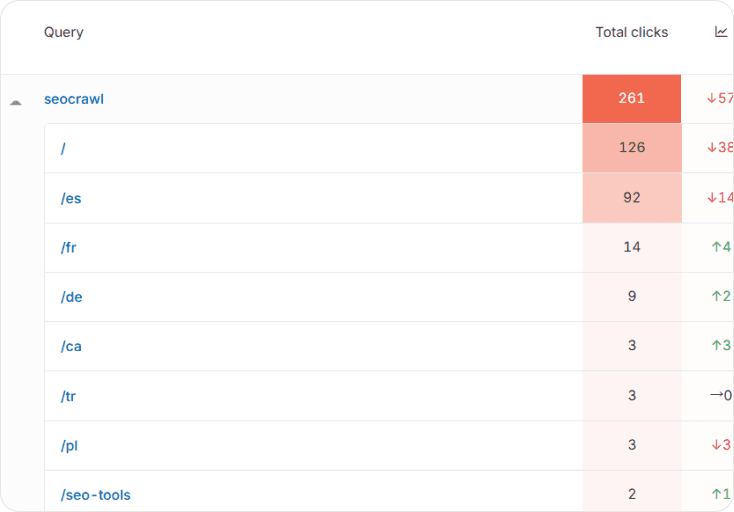Click the trend chart icon in the header
The image size is (734, 512).
pos(721,32)
